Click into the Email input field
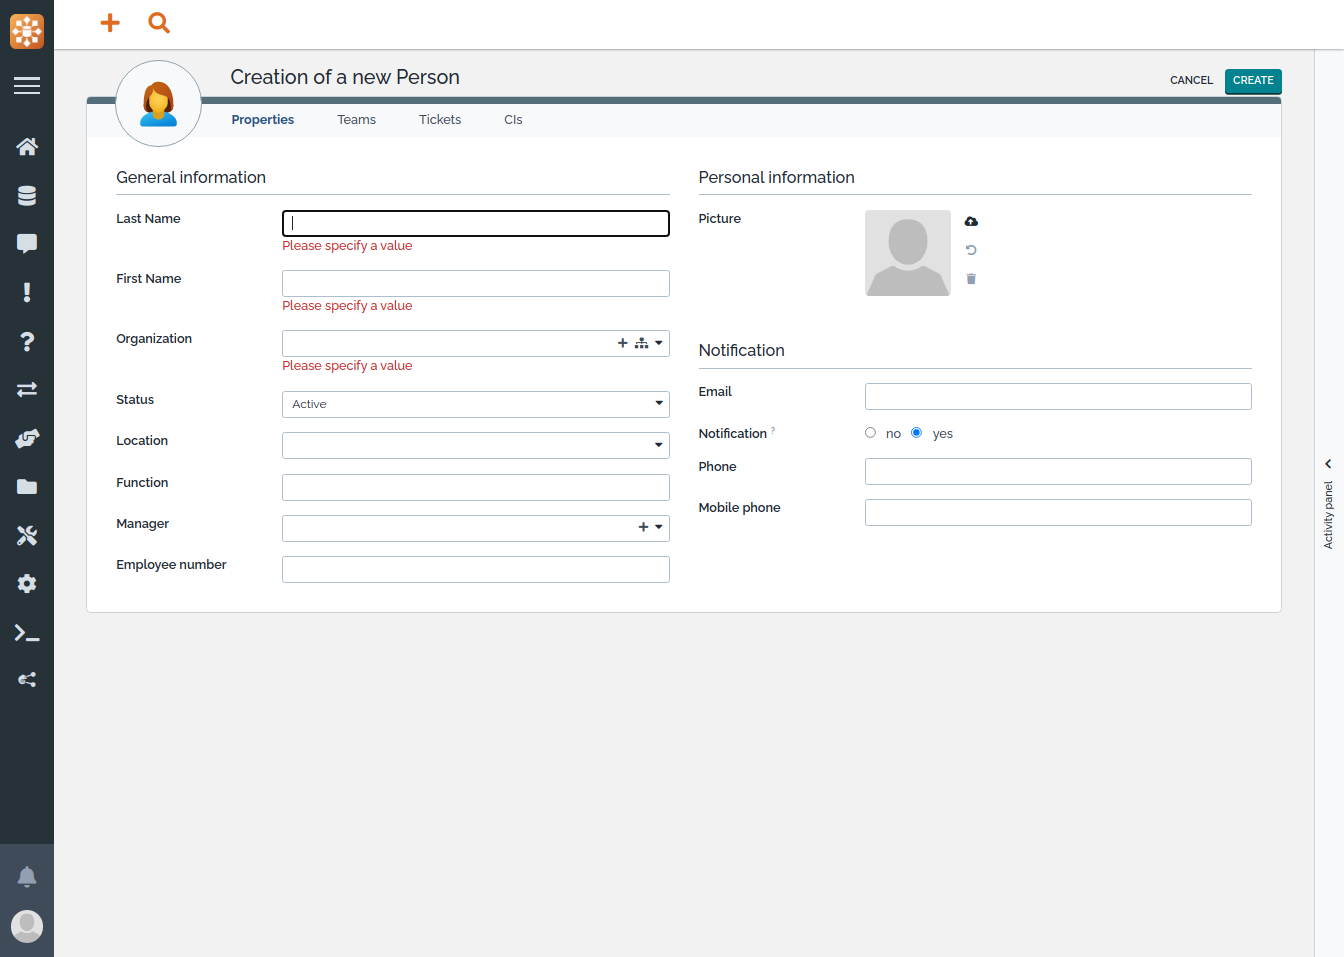1344x957 pixels. (1057, 396)
